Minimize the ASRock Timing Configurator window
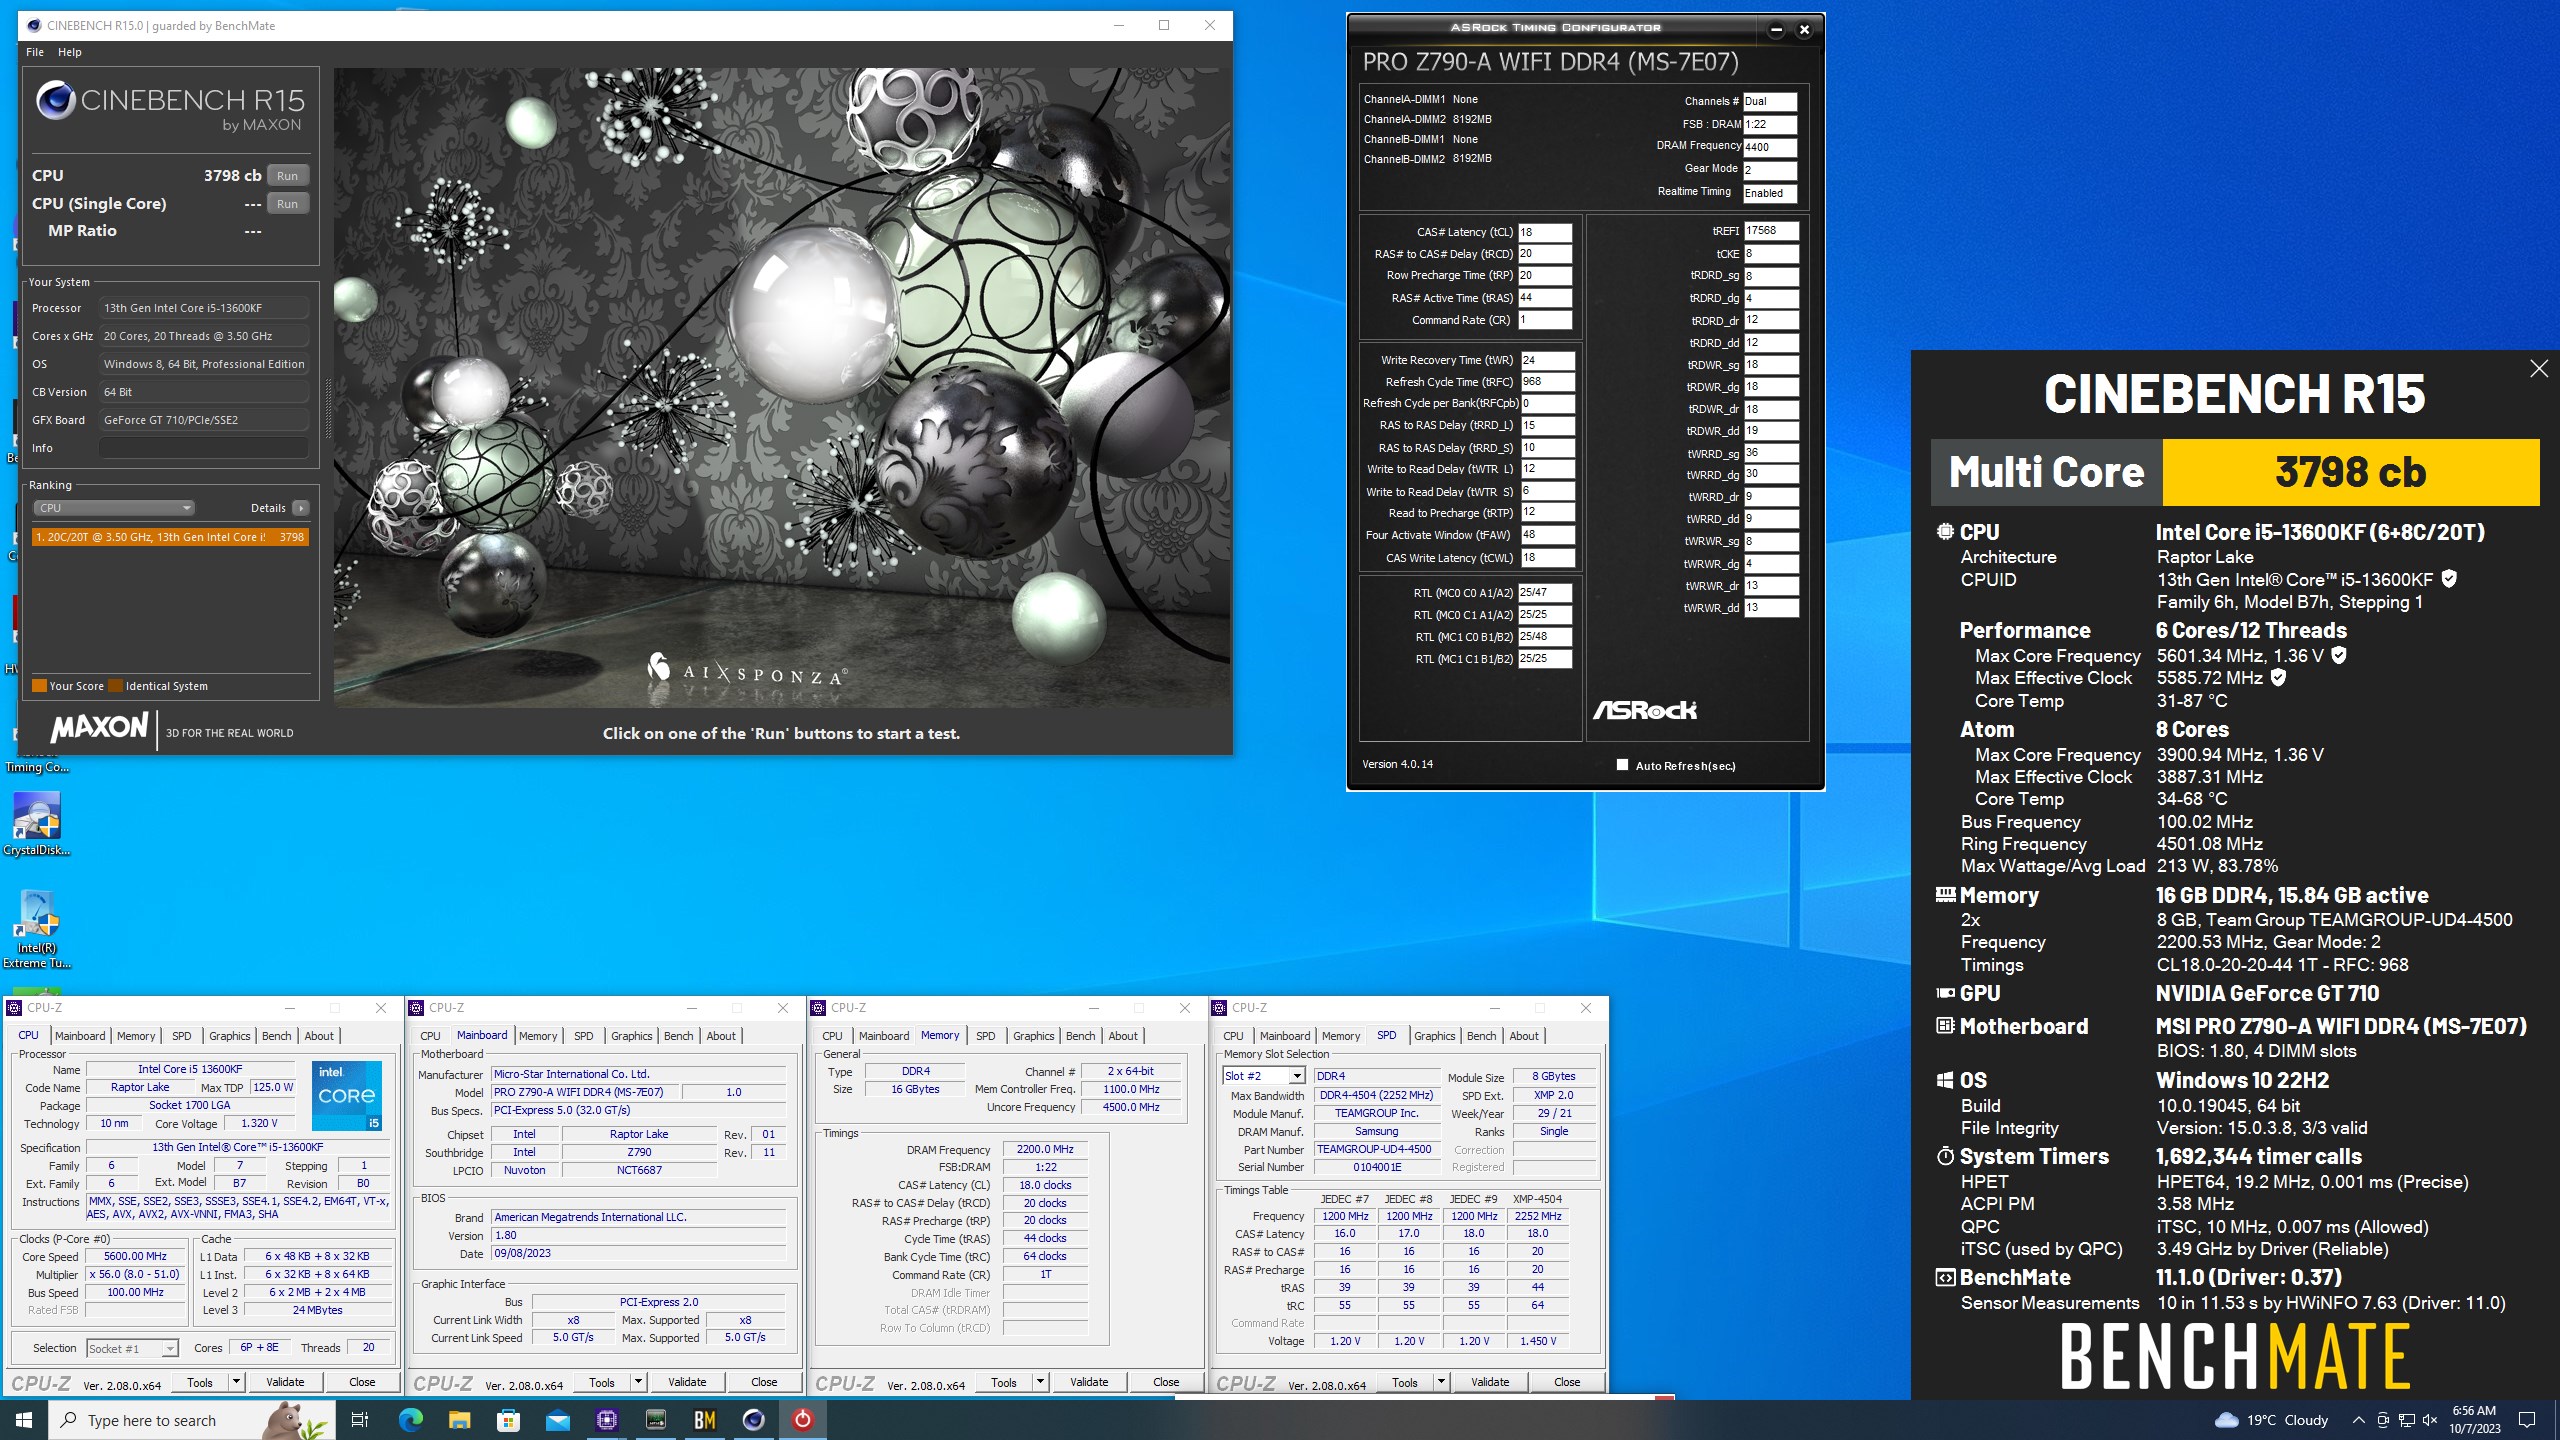This screenshot has height=1440, width=2560. coord(1776,29)
